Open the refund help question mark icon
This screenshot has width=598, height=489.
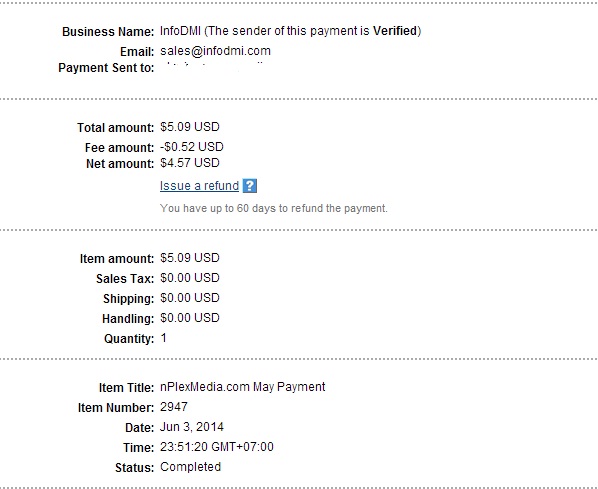click(x=249, y=186)
